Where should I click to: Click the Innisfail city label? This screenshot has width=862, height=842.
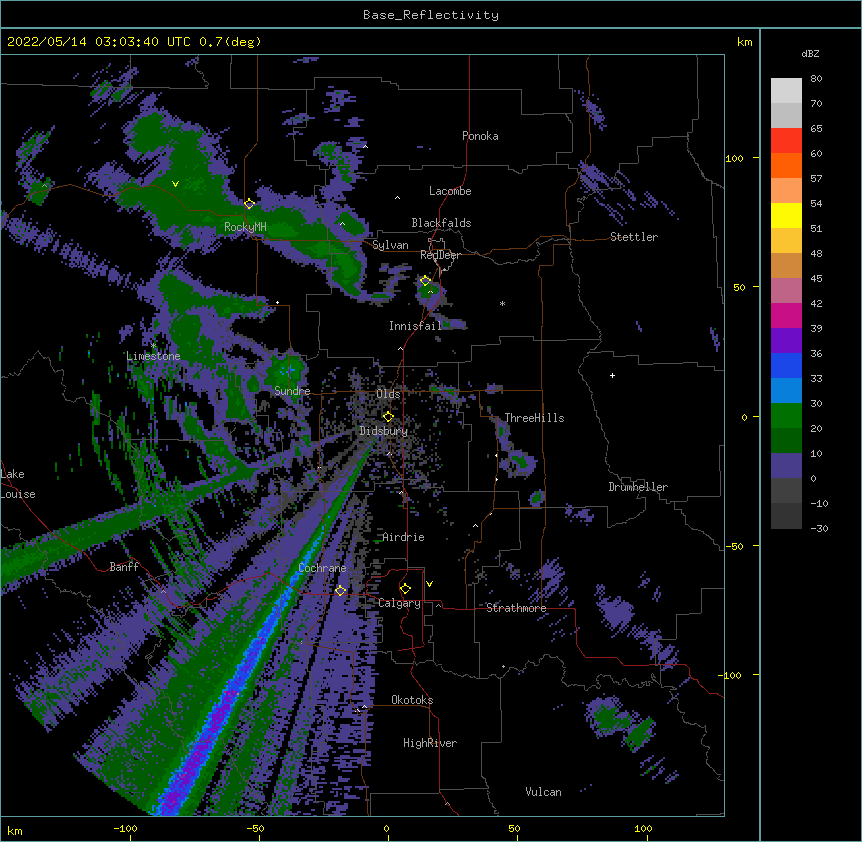point(415,326)
